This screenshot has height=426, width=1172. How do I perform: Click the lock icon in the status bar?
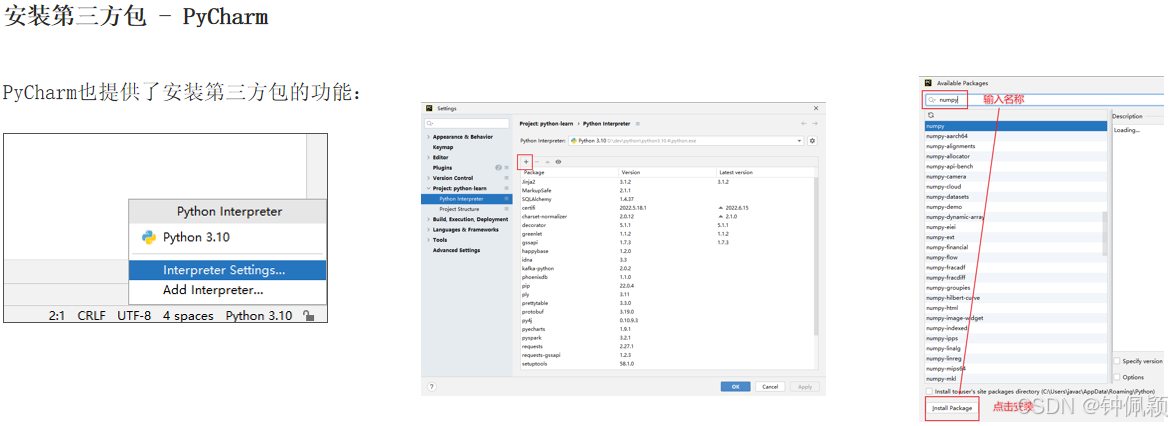(308, 316)
